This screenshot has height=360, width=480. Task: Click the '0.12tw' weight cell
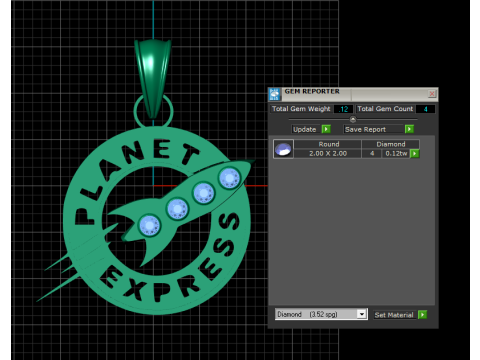[x=396, y=153]
